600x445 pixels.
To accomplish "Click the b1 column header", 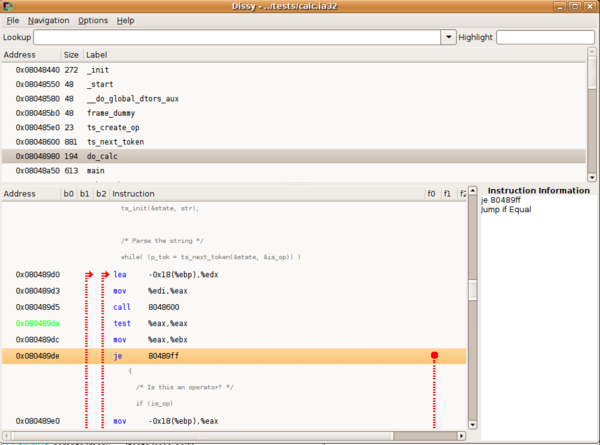I will pos(85,194).
